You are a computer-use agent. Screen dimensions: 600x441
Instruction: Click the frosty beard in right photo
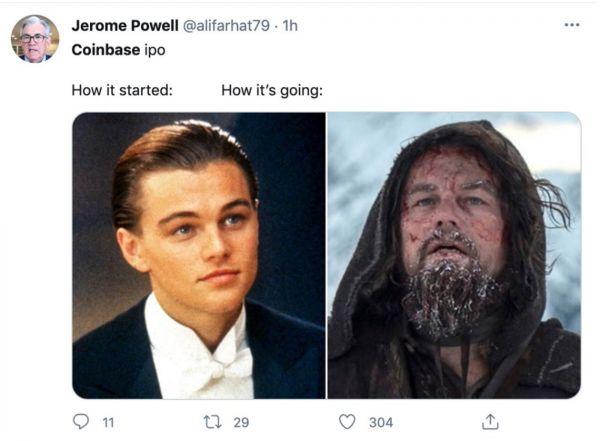click(448, 295)
